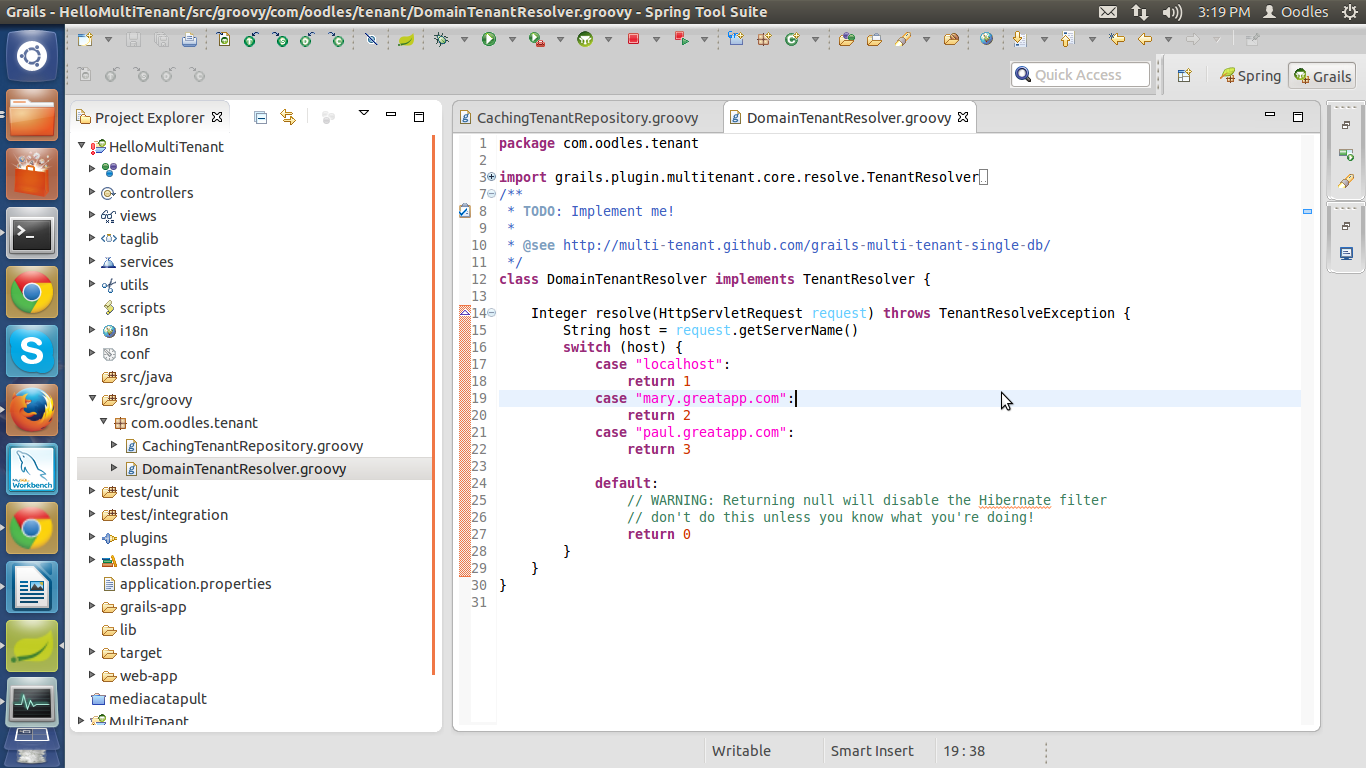Switch to CachingTenantRepository.groovy tab

pos(585,118)
